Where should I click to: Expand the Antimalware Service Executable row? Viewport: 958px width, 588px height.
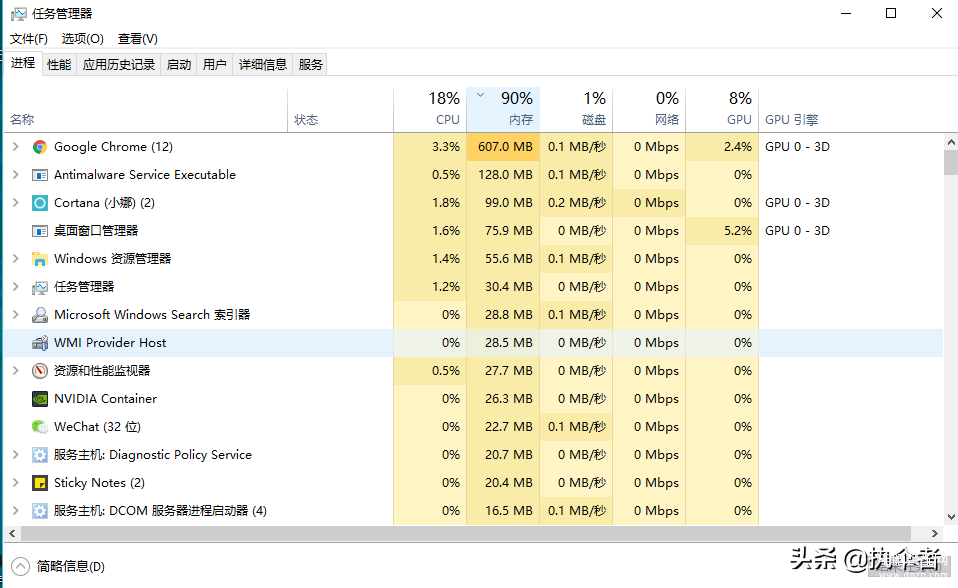pos(16,175)
